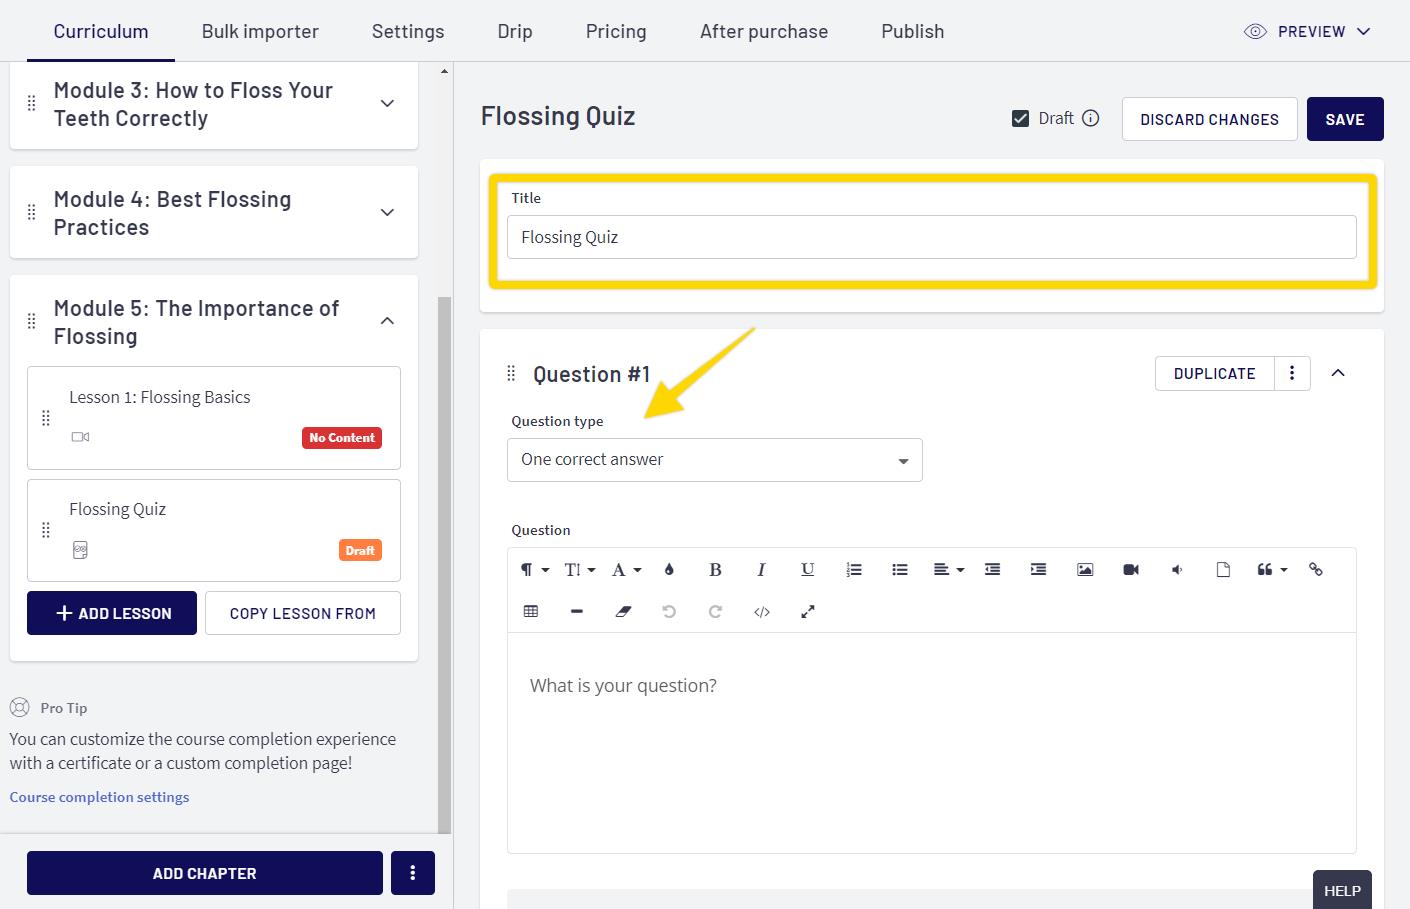Toggle underline formatting in question editor
Screen dimensions: 1410x909
pos(807,570)
